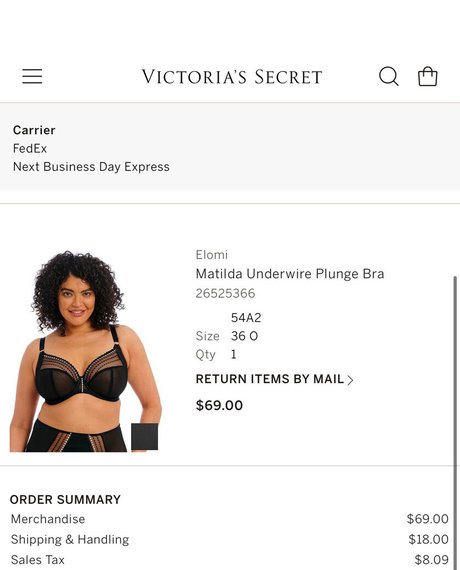Click Return Items By Mail link
460x570 pixels.
[270, 379]
